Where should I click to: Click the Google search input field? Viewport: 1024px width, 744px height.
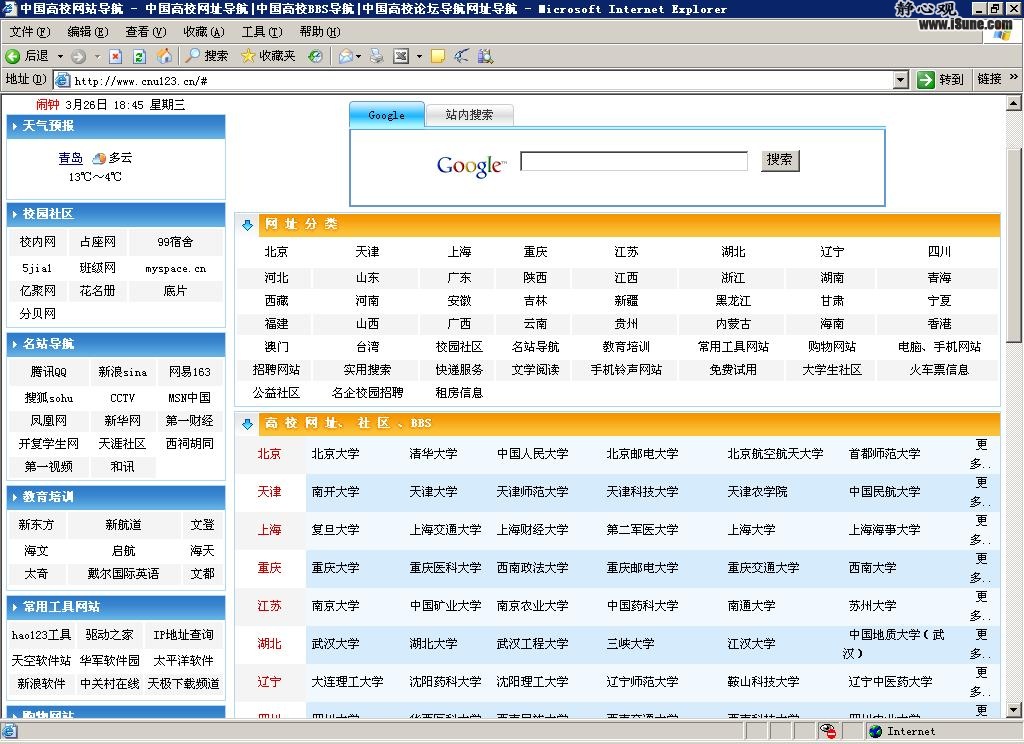pyautogui.click(x=633, y=161)
